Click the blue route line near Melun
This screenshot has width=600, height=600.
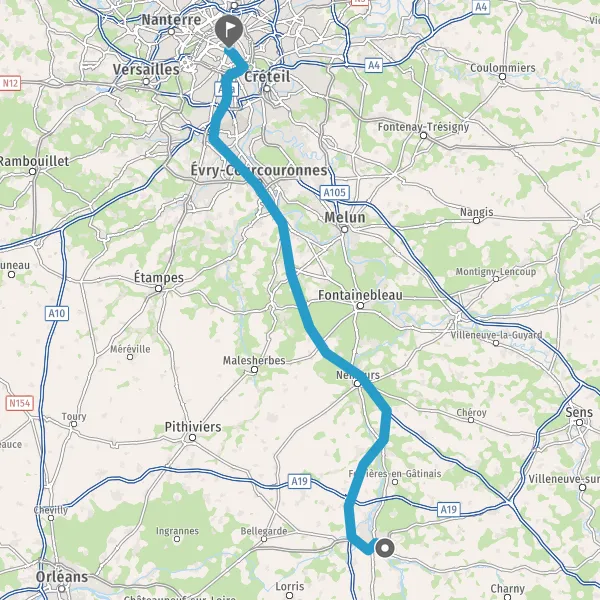[x=285, y=237]
